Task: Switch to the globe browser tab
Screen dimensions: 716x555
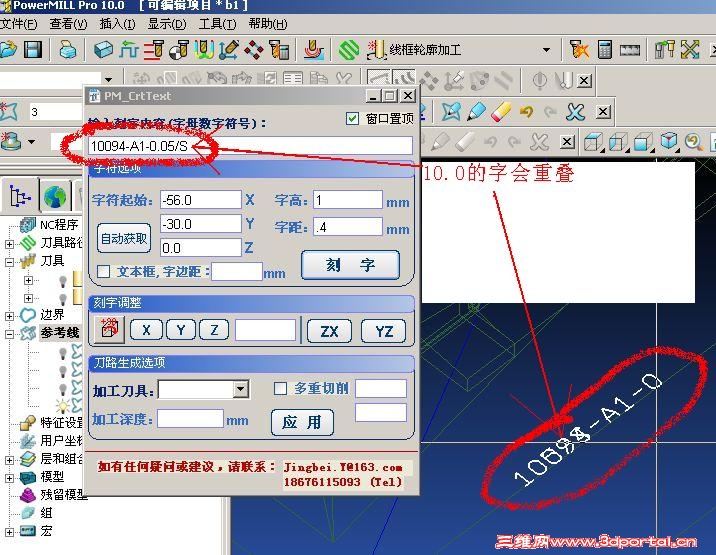Action: [x=55, y=196]
